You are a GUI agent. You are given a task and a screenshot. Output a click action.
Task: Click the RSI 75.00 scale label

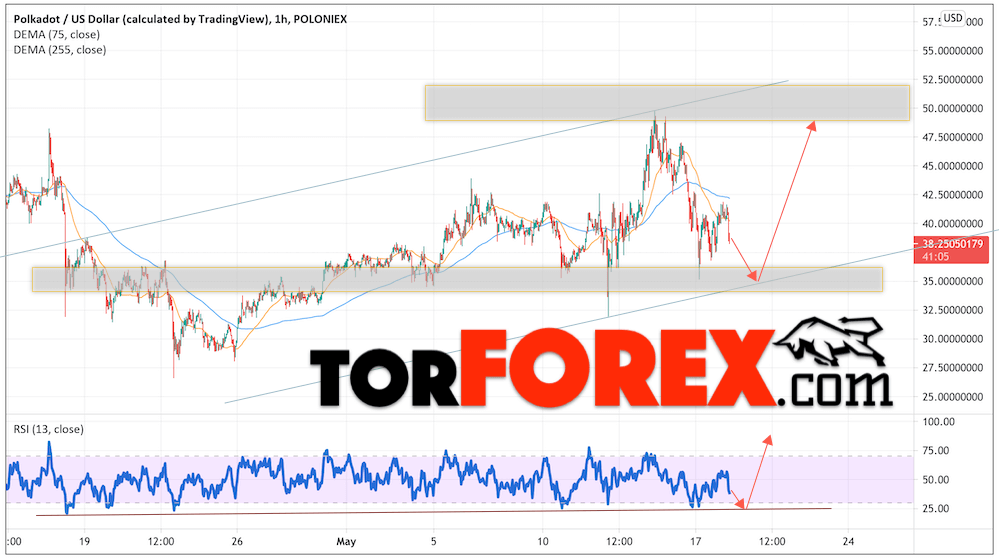coord(936,450)
